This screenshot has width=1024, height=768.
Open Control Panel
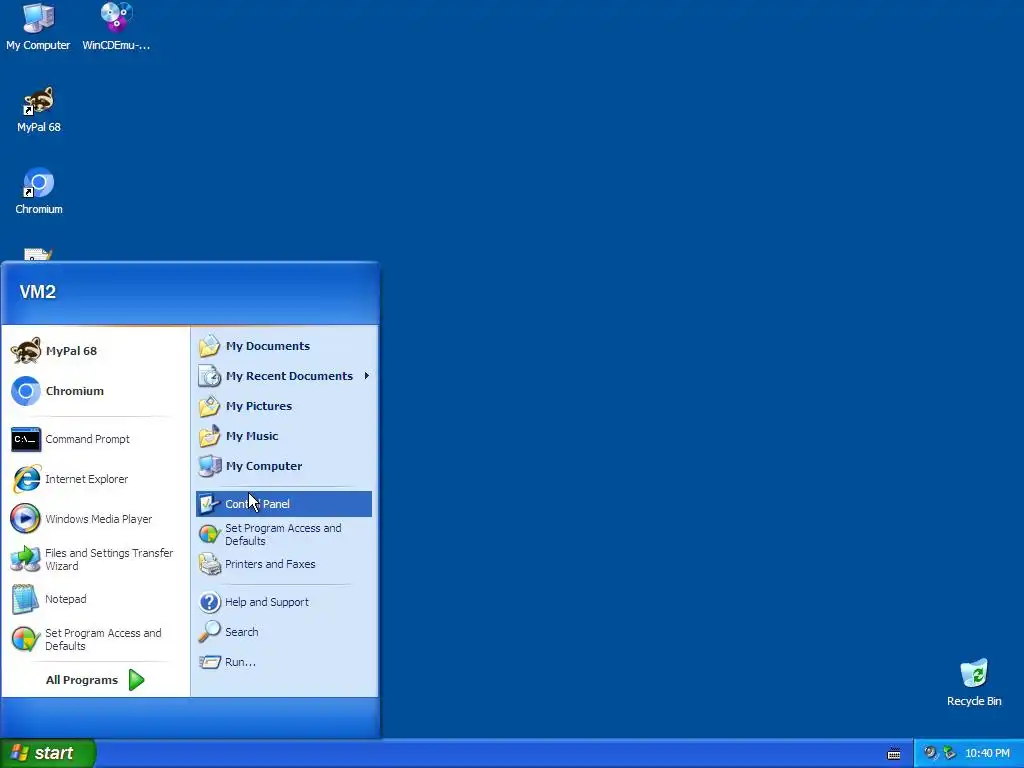[x=283, y=504]
